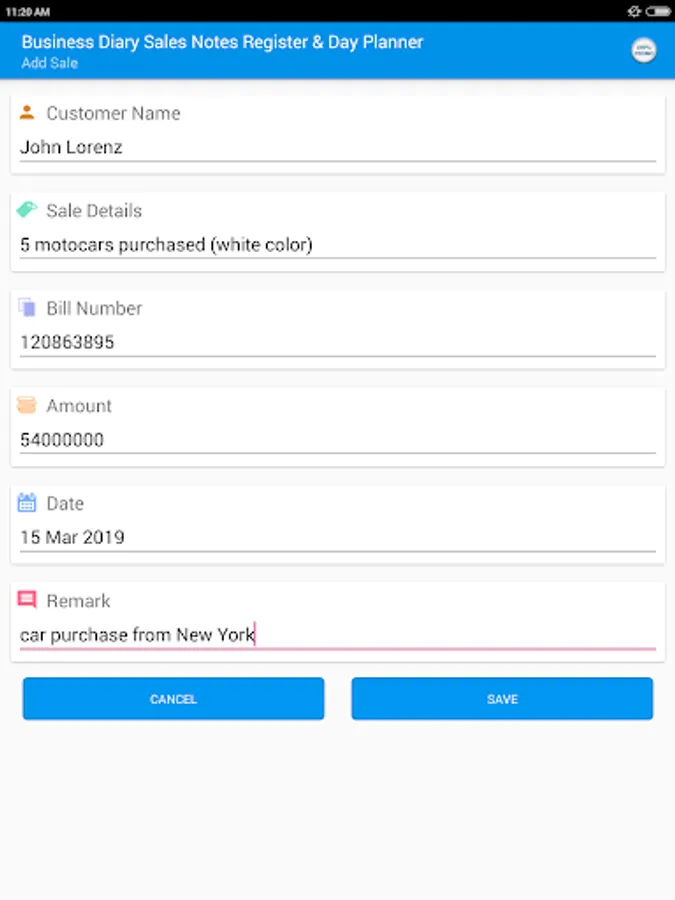Edit the John Lorenz customer name field

coord(338,148)
